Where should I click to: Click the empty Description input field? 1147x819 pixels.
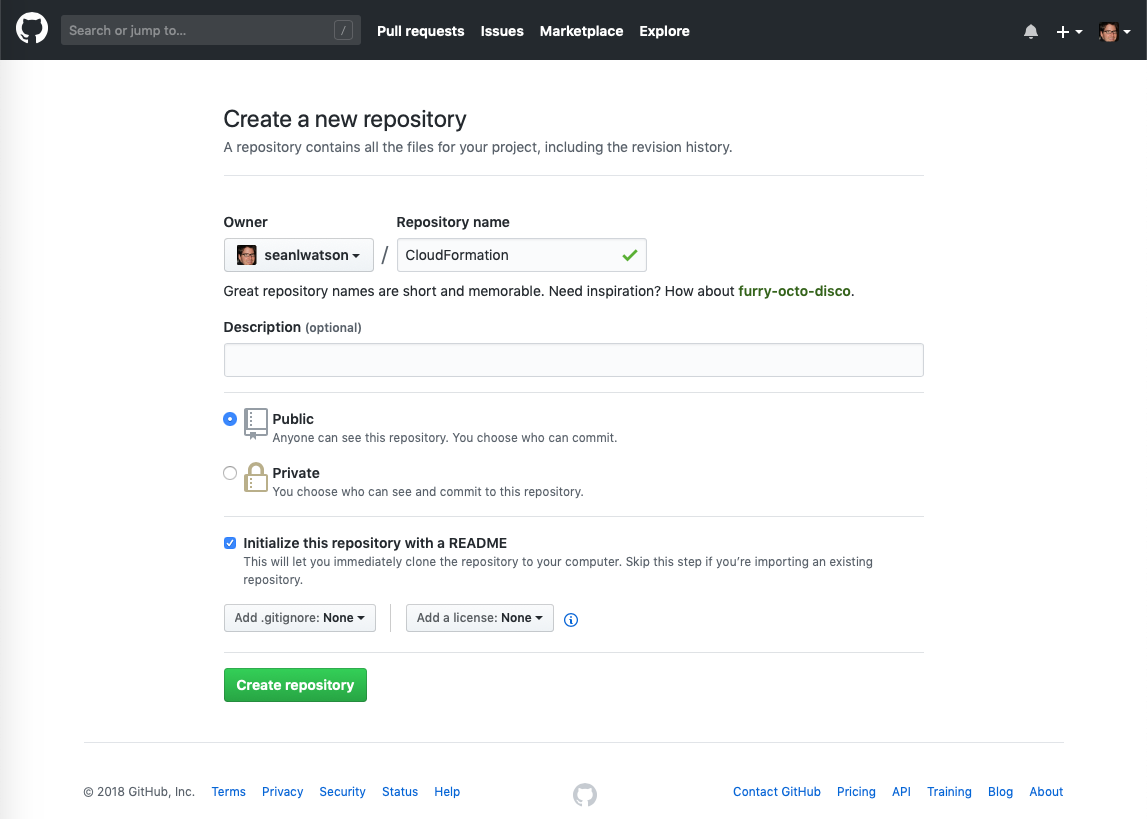click(574, 360)
